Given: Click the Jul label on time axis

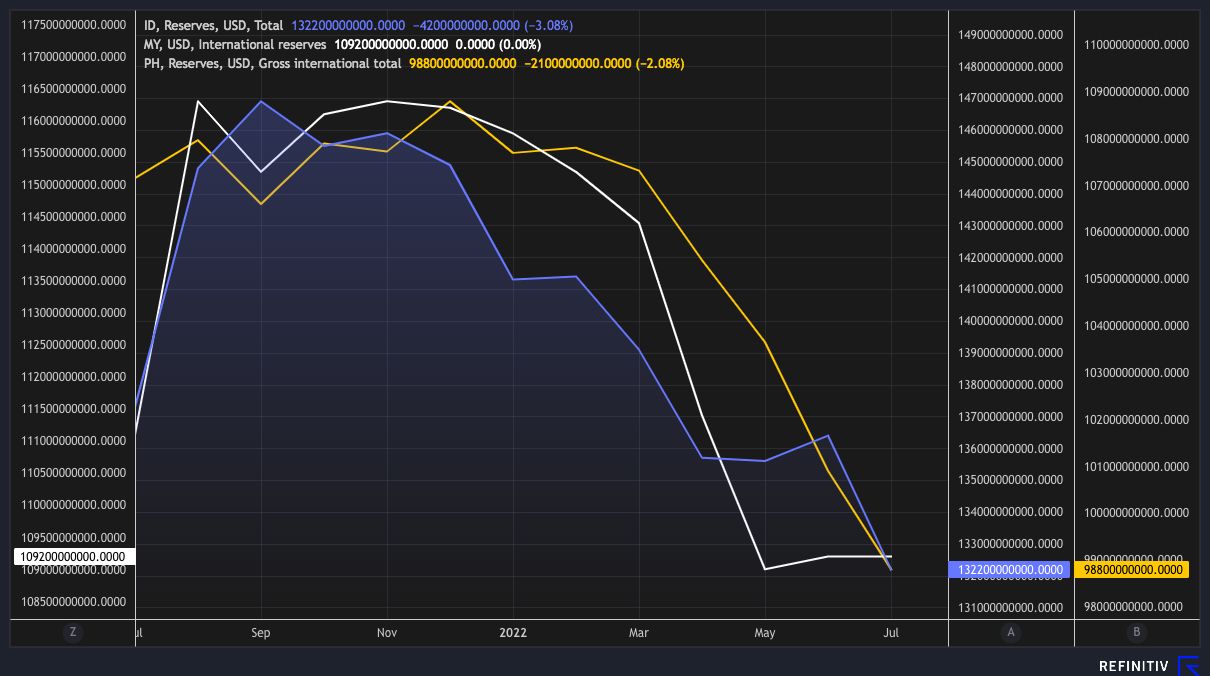Looking at the screenshot, I should coord(891,632).
